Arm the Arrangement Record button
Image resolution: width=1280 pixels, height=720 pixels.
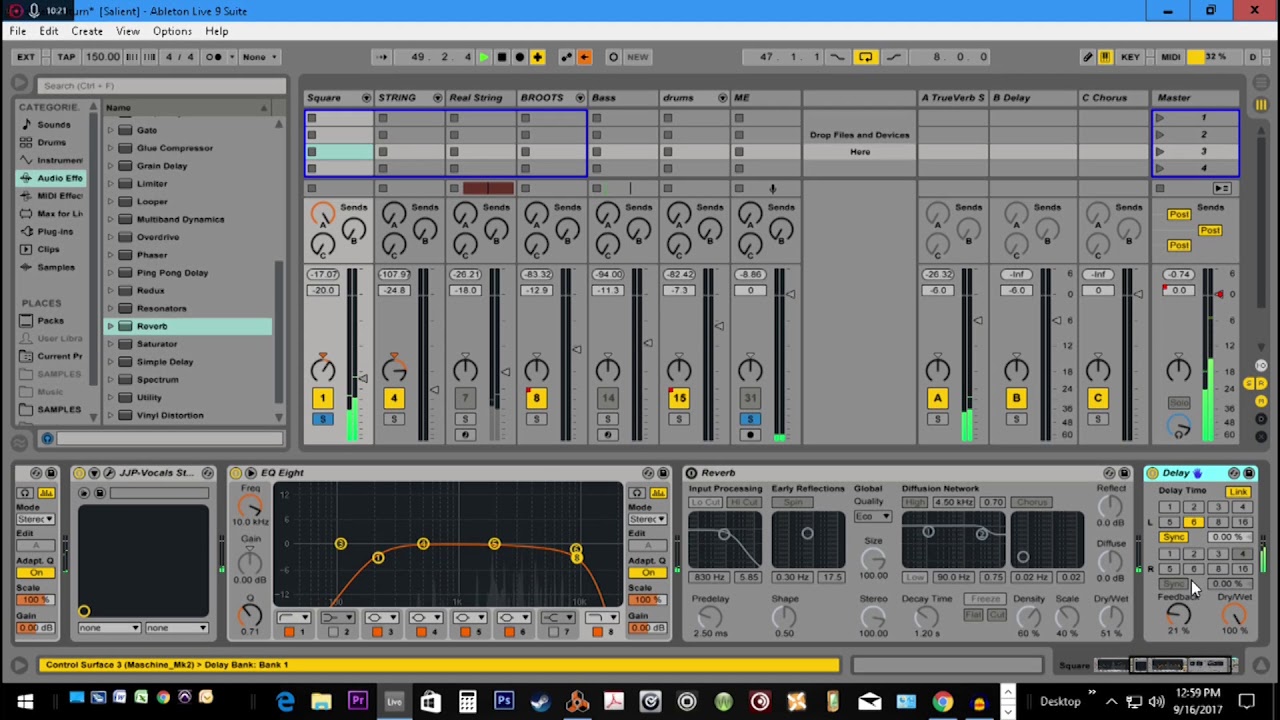520,57
